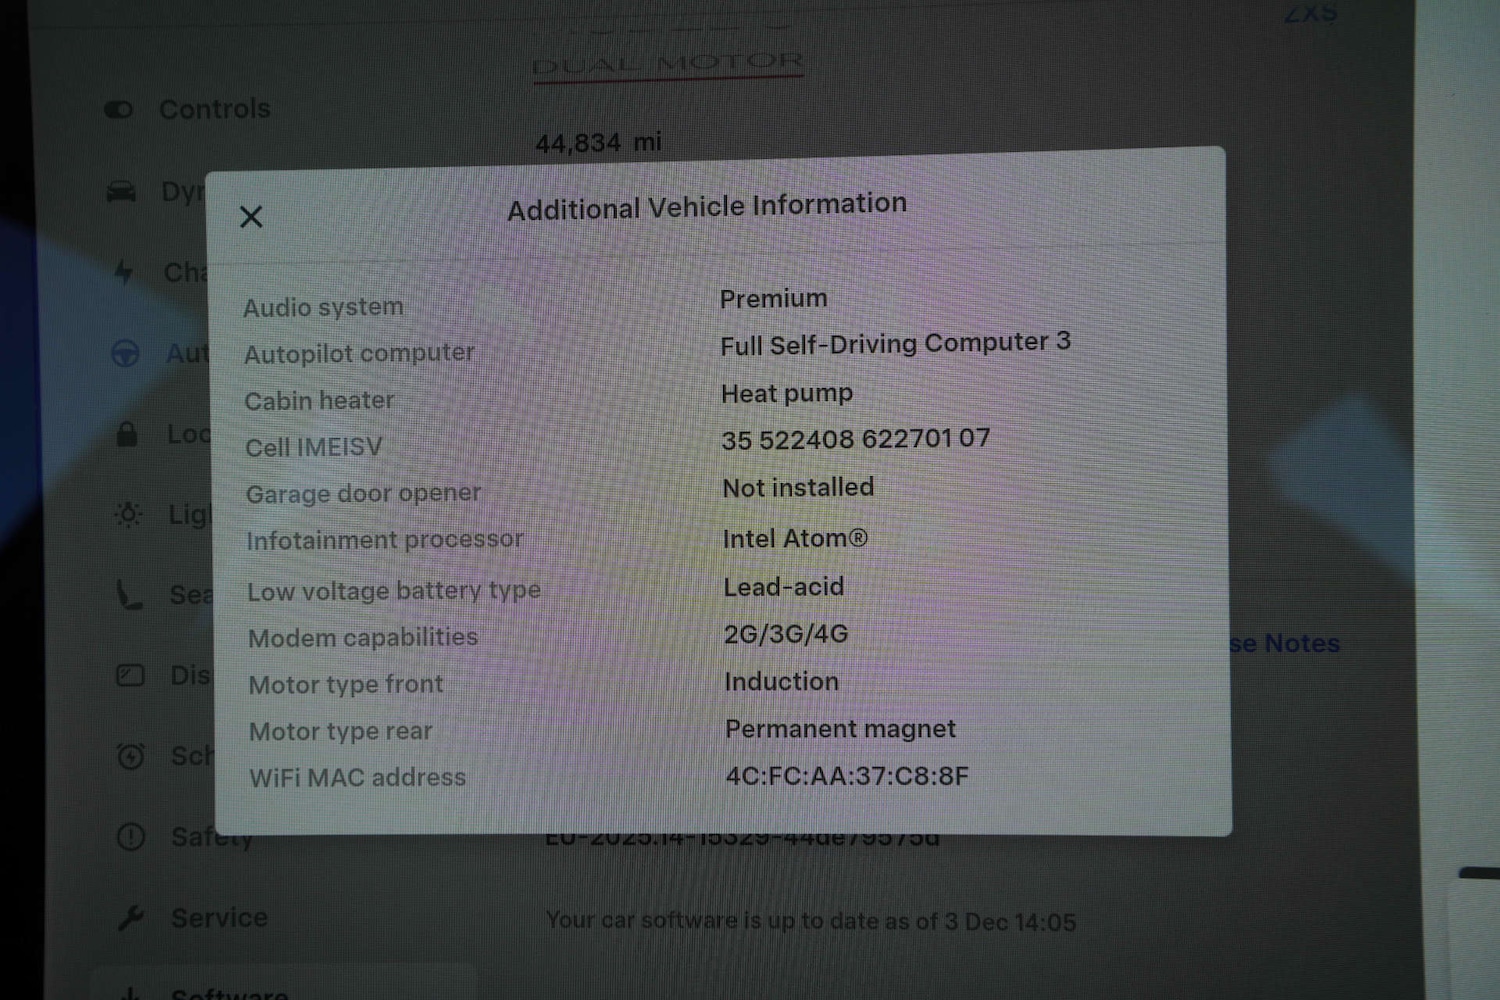Open the Lights bulb icon
The height and width of the screenshot is (1000, 1500).
(x=128, y=514)
